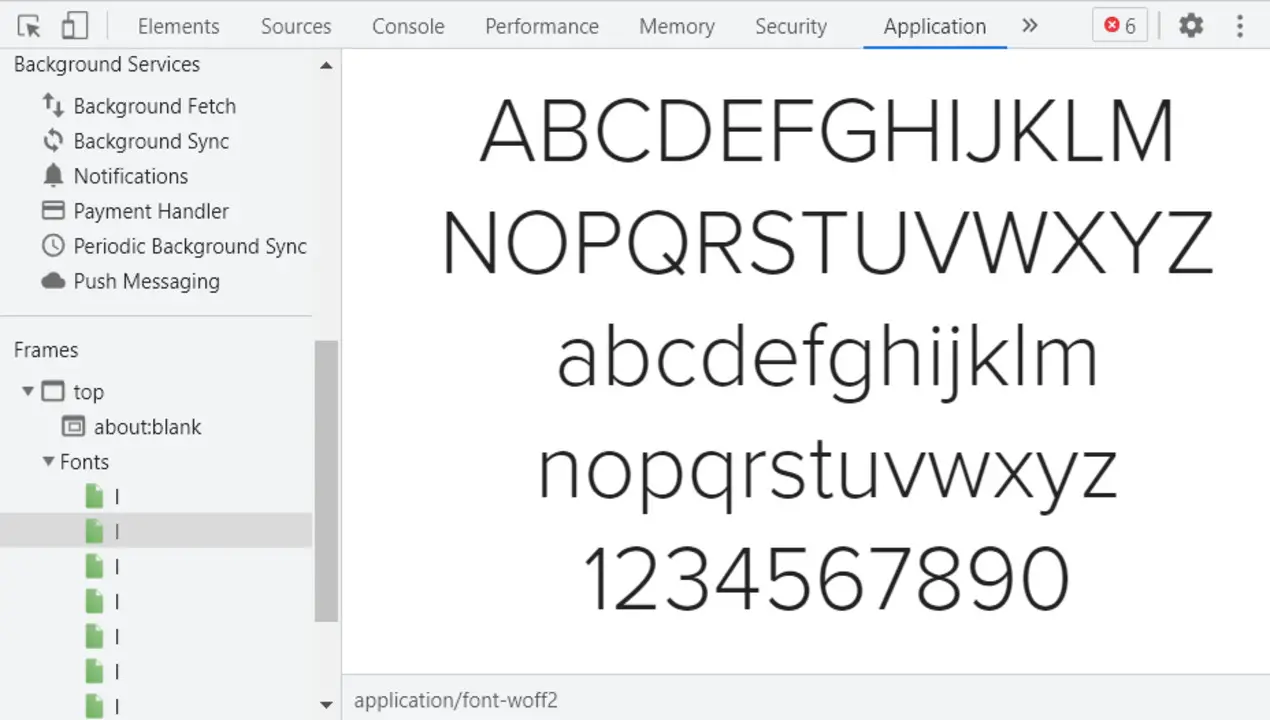The image size is (1270, 720).
Task: Switch to the Memory tab
Action: click(677, 26)
